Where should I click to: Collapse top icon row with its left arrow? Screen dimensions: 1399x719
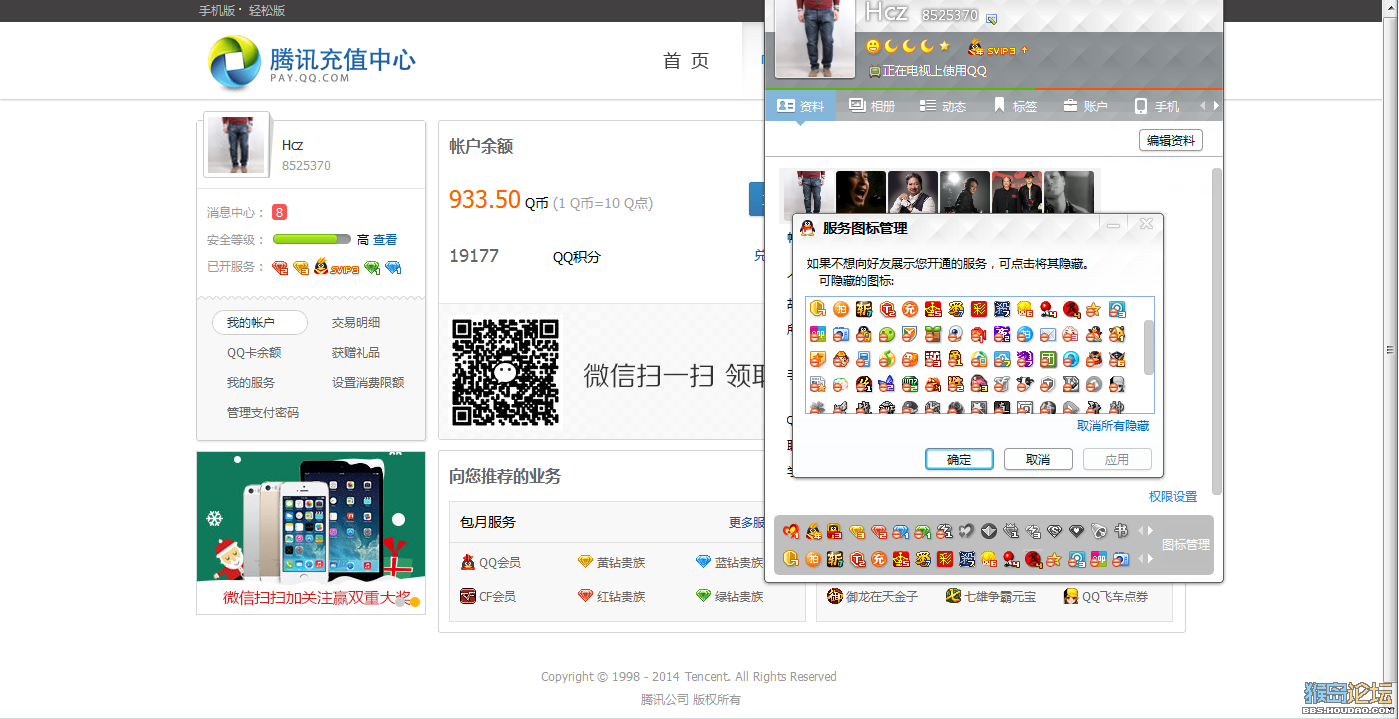pyautogui.click(x=1140, y=531)
